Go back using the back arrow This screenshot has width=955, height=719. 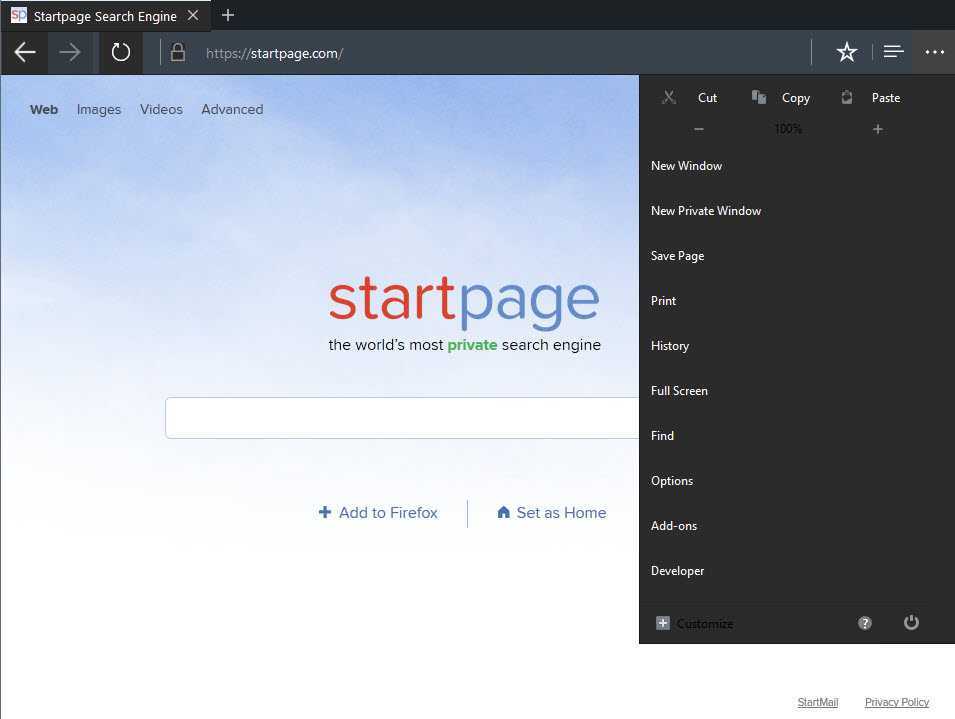[24, 52]
